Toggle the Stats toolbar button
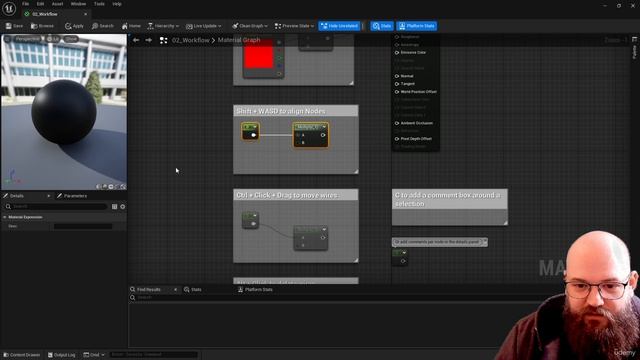 [382, 26]
